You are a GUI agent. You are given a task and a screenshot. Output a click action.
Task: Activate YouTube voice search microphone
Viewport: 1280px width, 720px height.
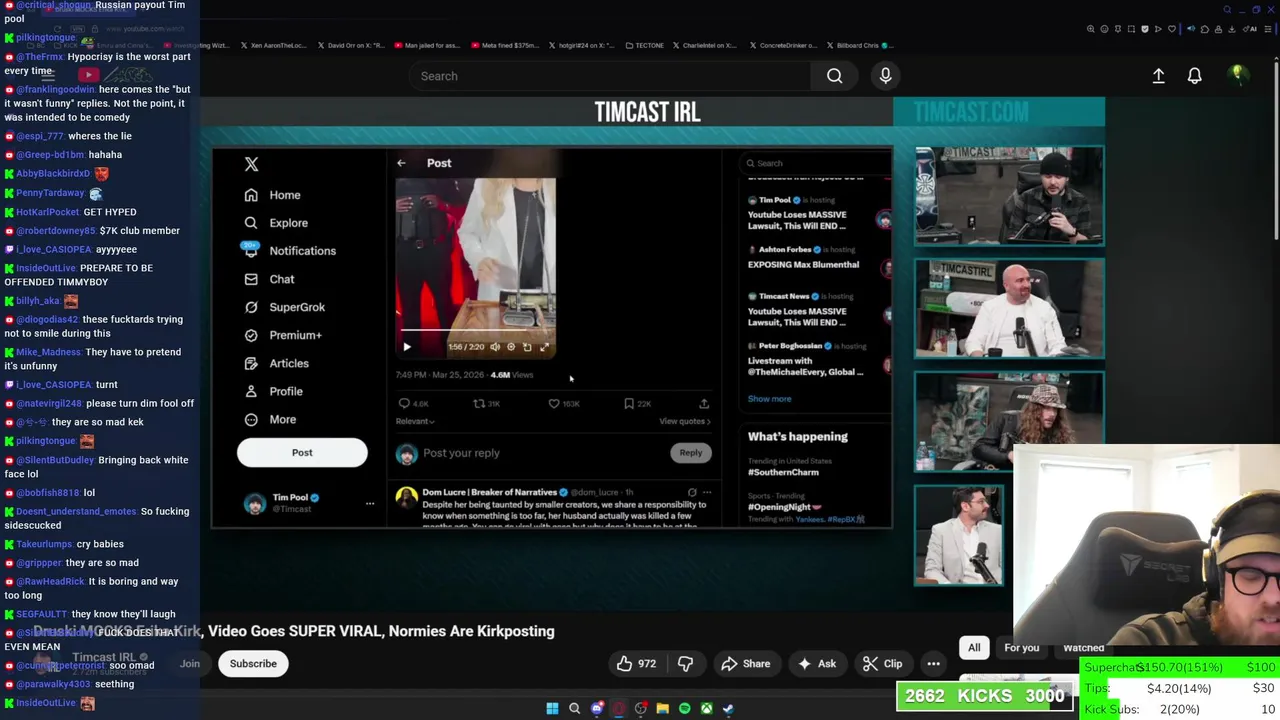coord(885,76)
